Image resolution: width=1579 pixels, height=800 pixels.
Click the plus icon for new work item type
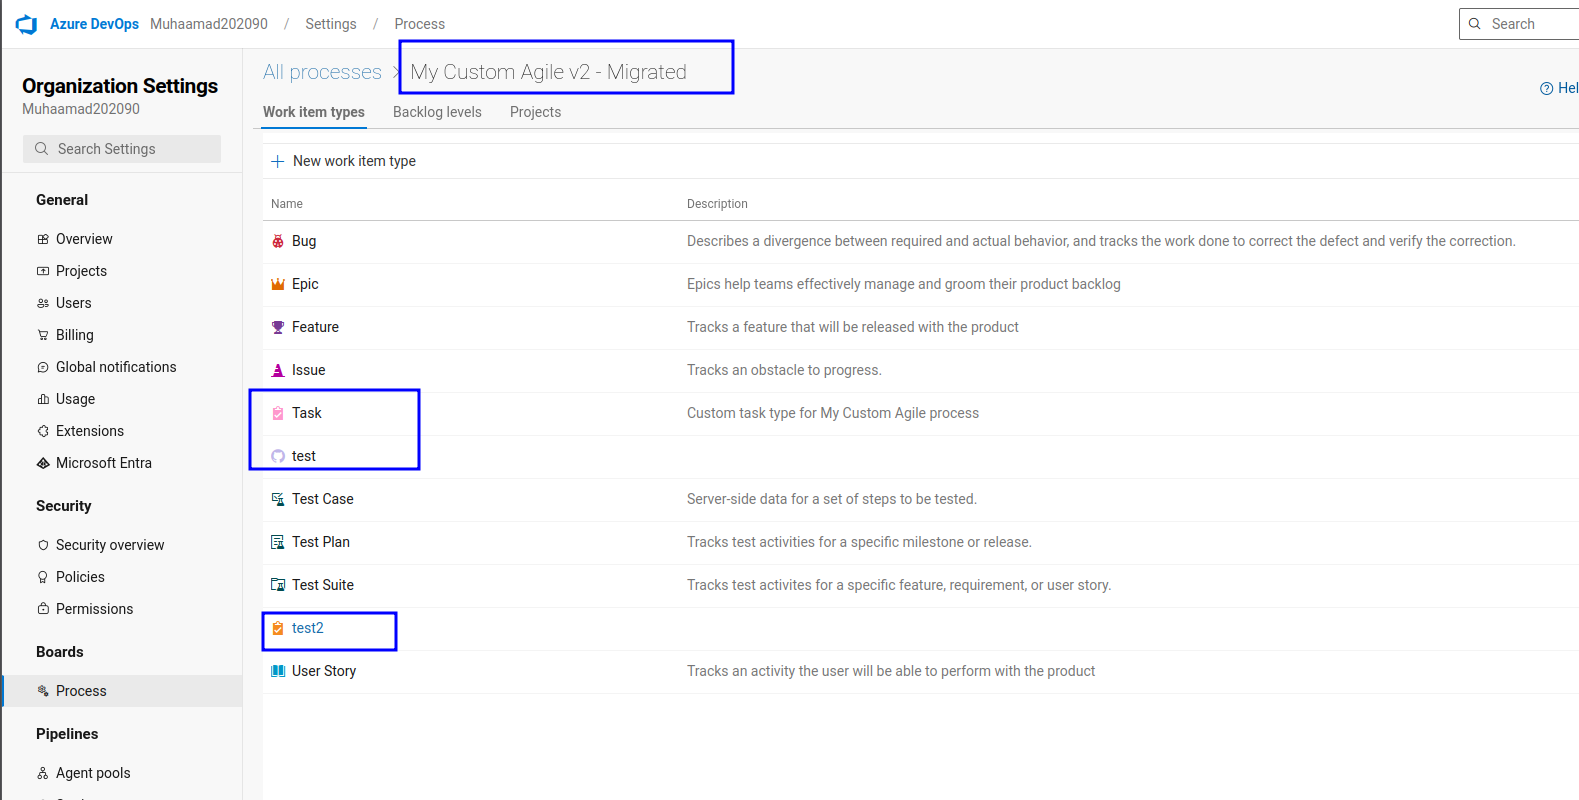coord(278,161)
